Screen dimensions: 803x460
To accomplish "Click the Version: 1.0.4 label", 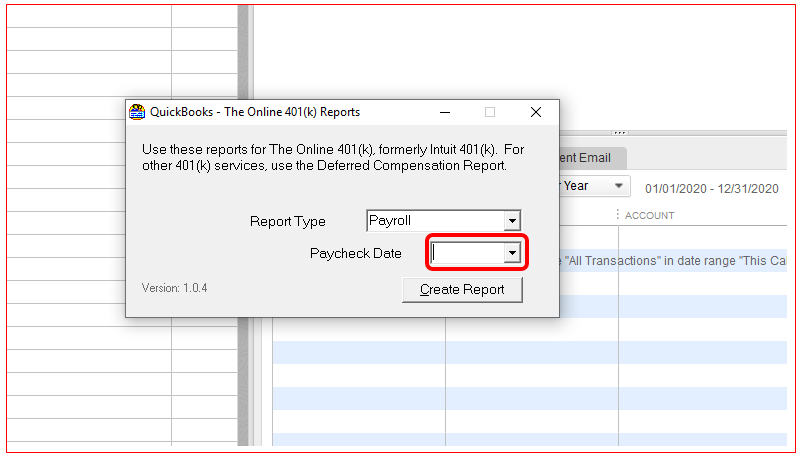I will coord(174,288).
